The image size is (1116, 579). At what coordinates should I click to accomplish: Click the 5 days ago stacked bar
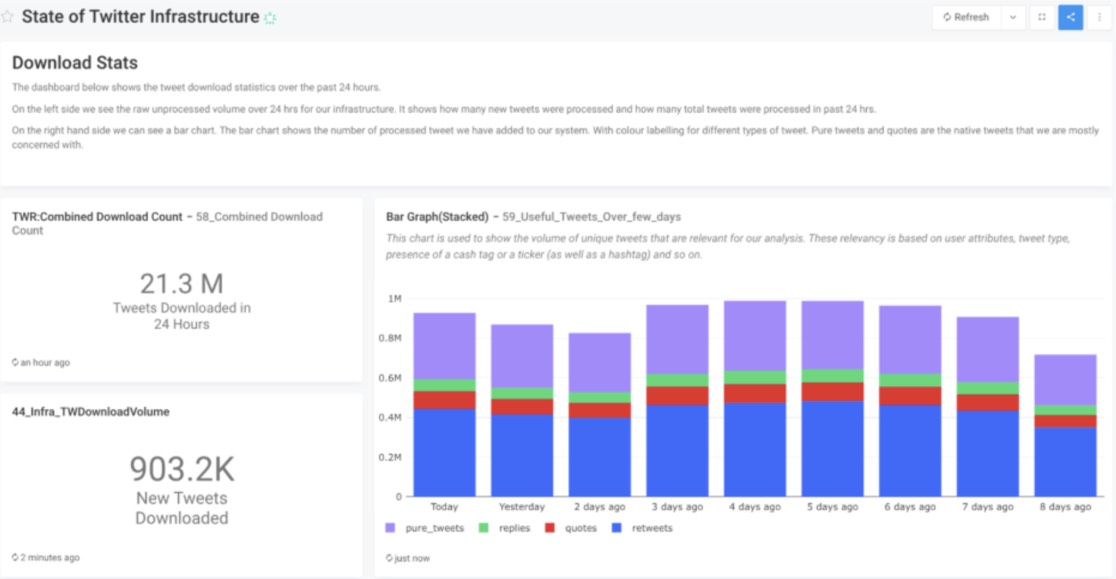832,398
